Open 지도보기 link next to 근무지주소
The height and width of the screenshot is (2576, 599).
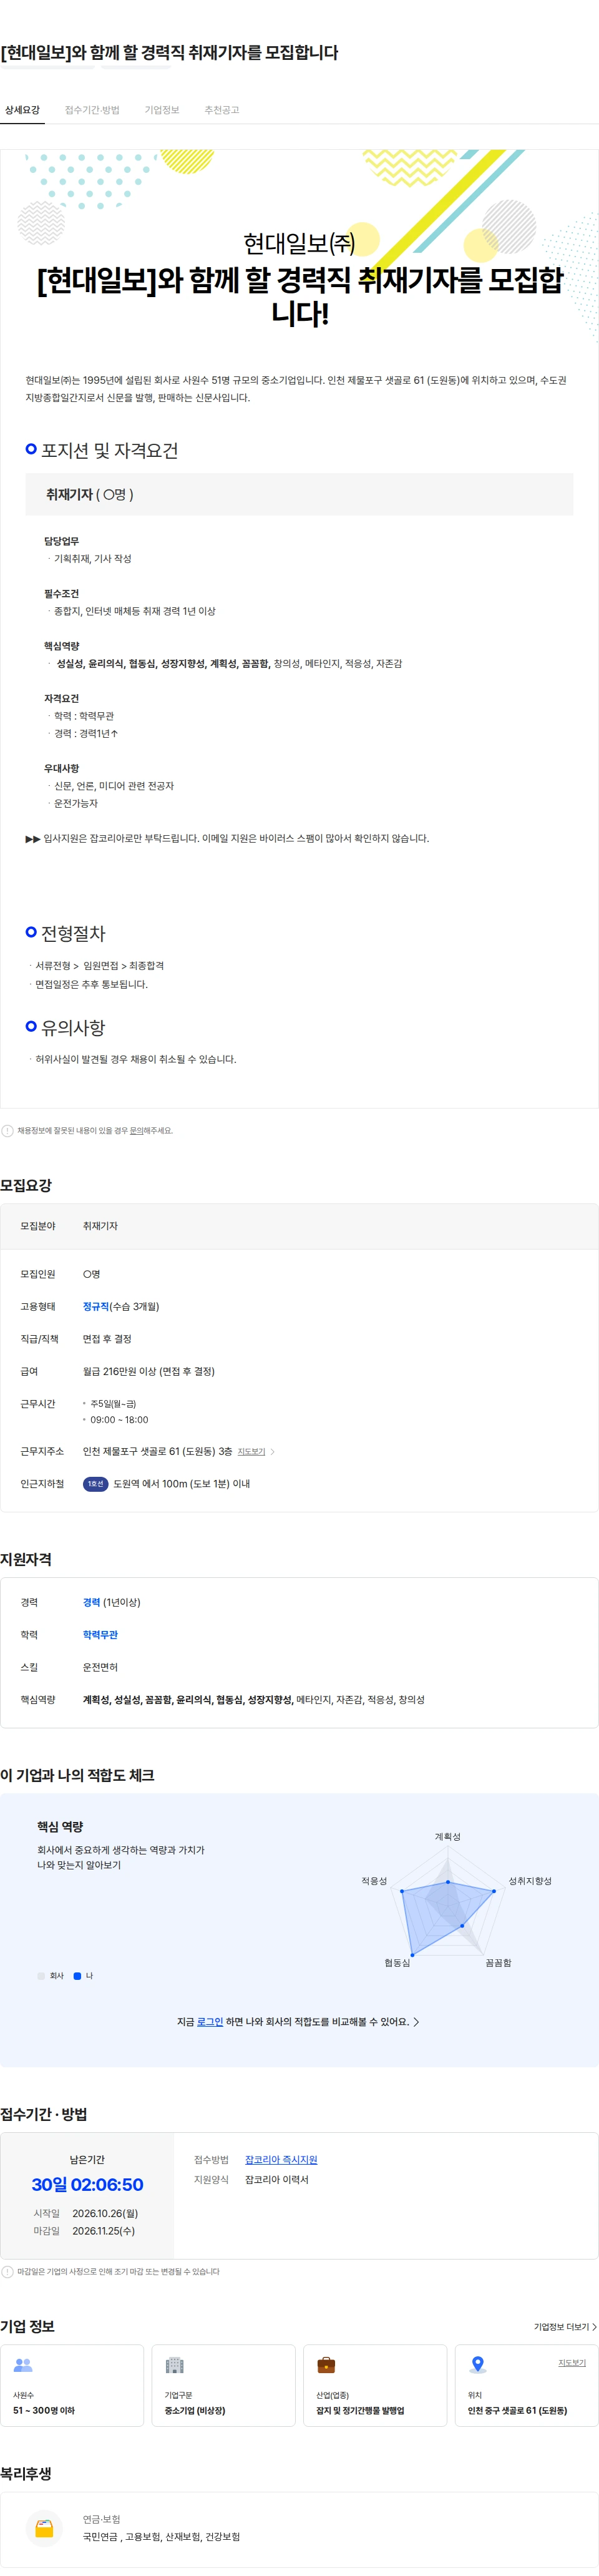coord(251,1451)
